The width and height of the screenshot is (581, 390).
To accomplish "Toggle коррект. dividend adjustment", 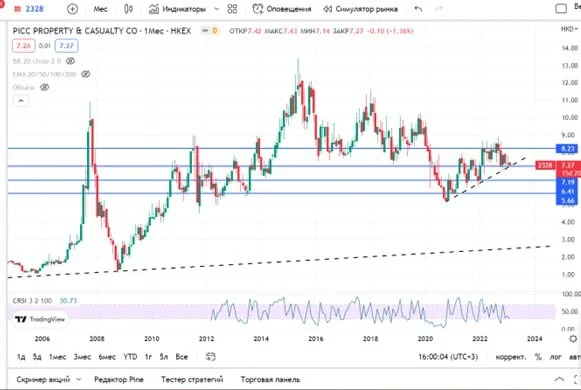I will [x=511, y=357].
